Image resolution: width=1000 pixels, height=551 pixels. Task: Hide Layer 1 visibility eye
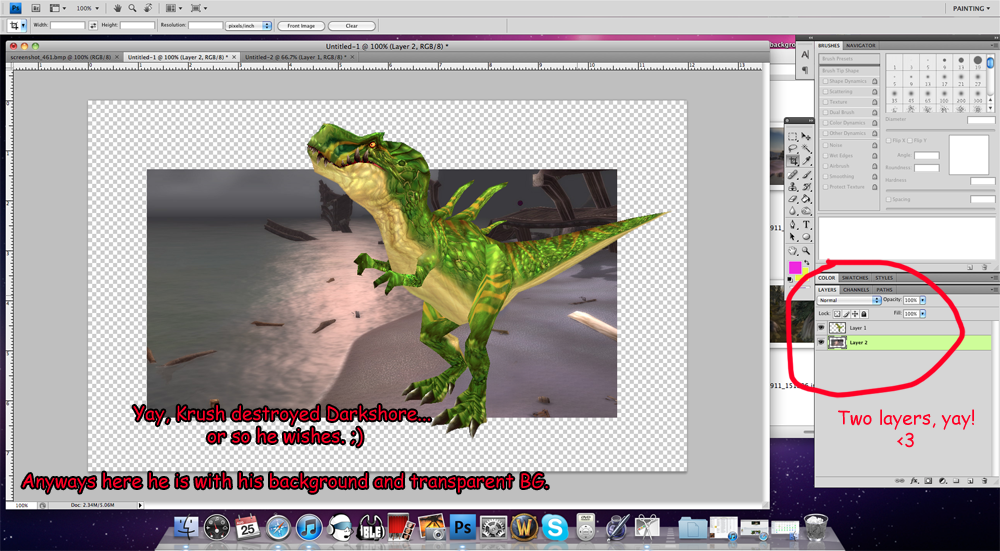[821, 328]
